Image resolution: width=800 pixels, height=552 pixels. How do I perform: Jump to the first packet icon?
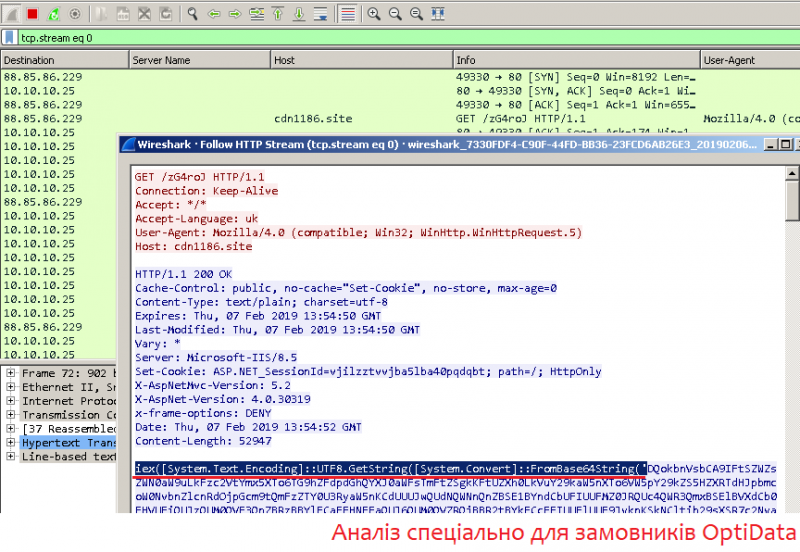(x=277, y=14)
